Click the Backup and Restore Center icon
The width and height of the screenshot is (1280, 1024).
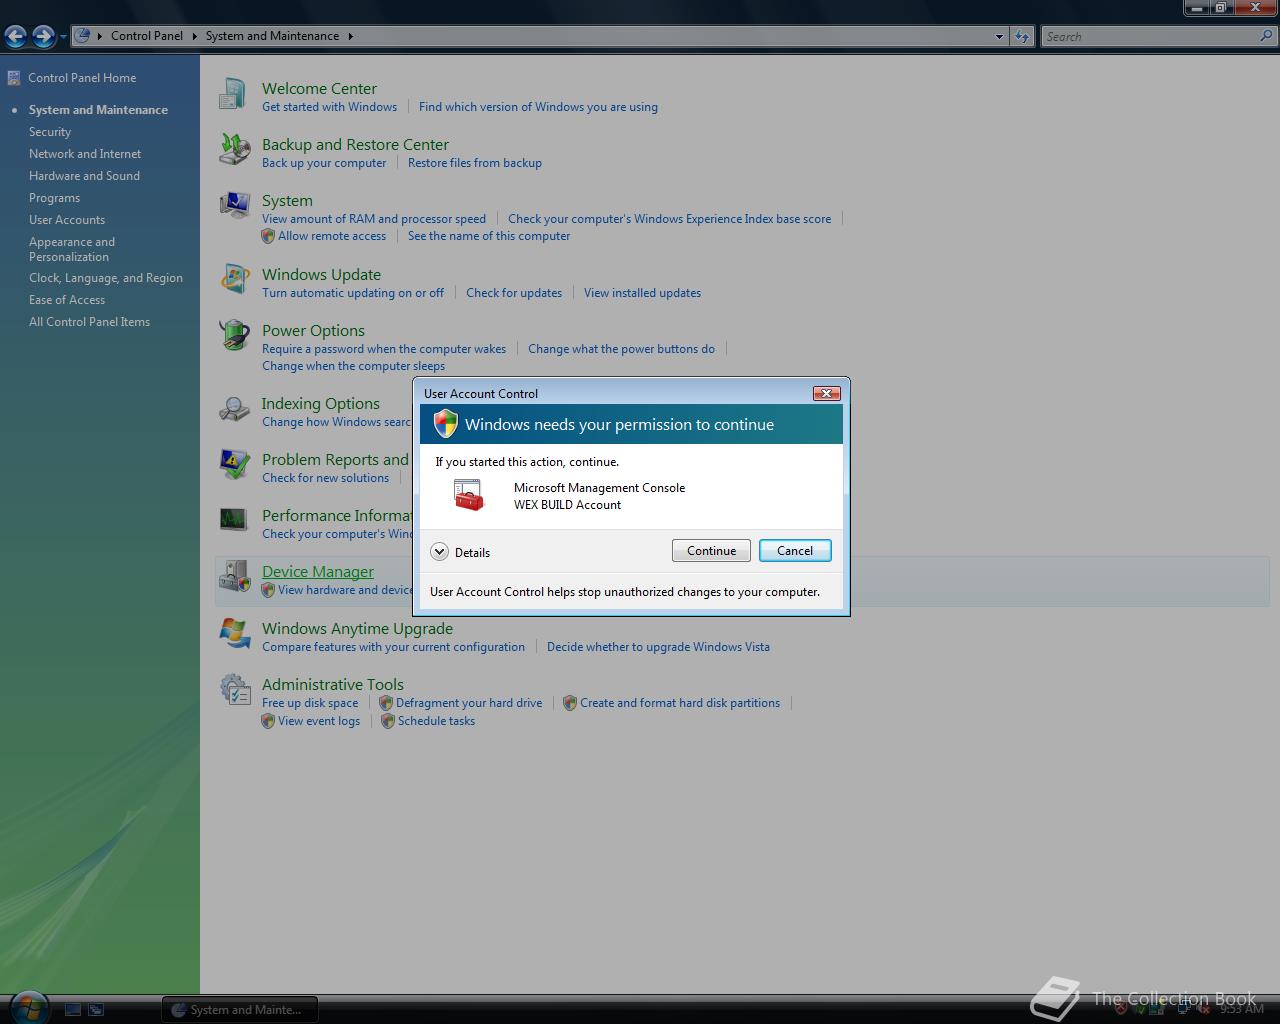[x=234, y=150]
